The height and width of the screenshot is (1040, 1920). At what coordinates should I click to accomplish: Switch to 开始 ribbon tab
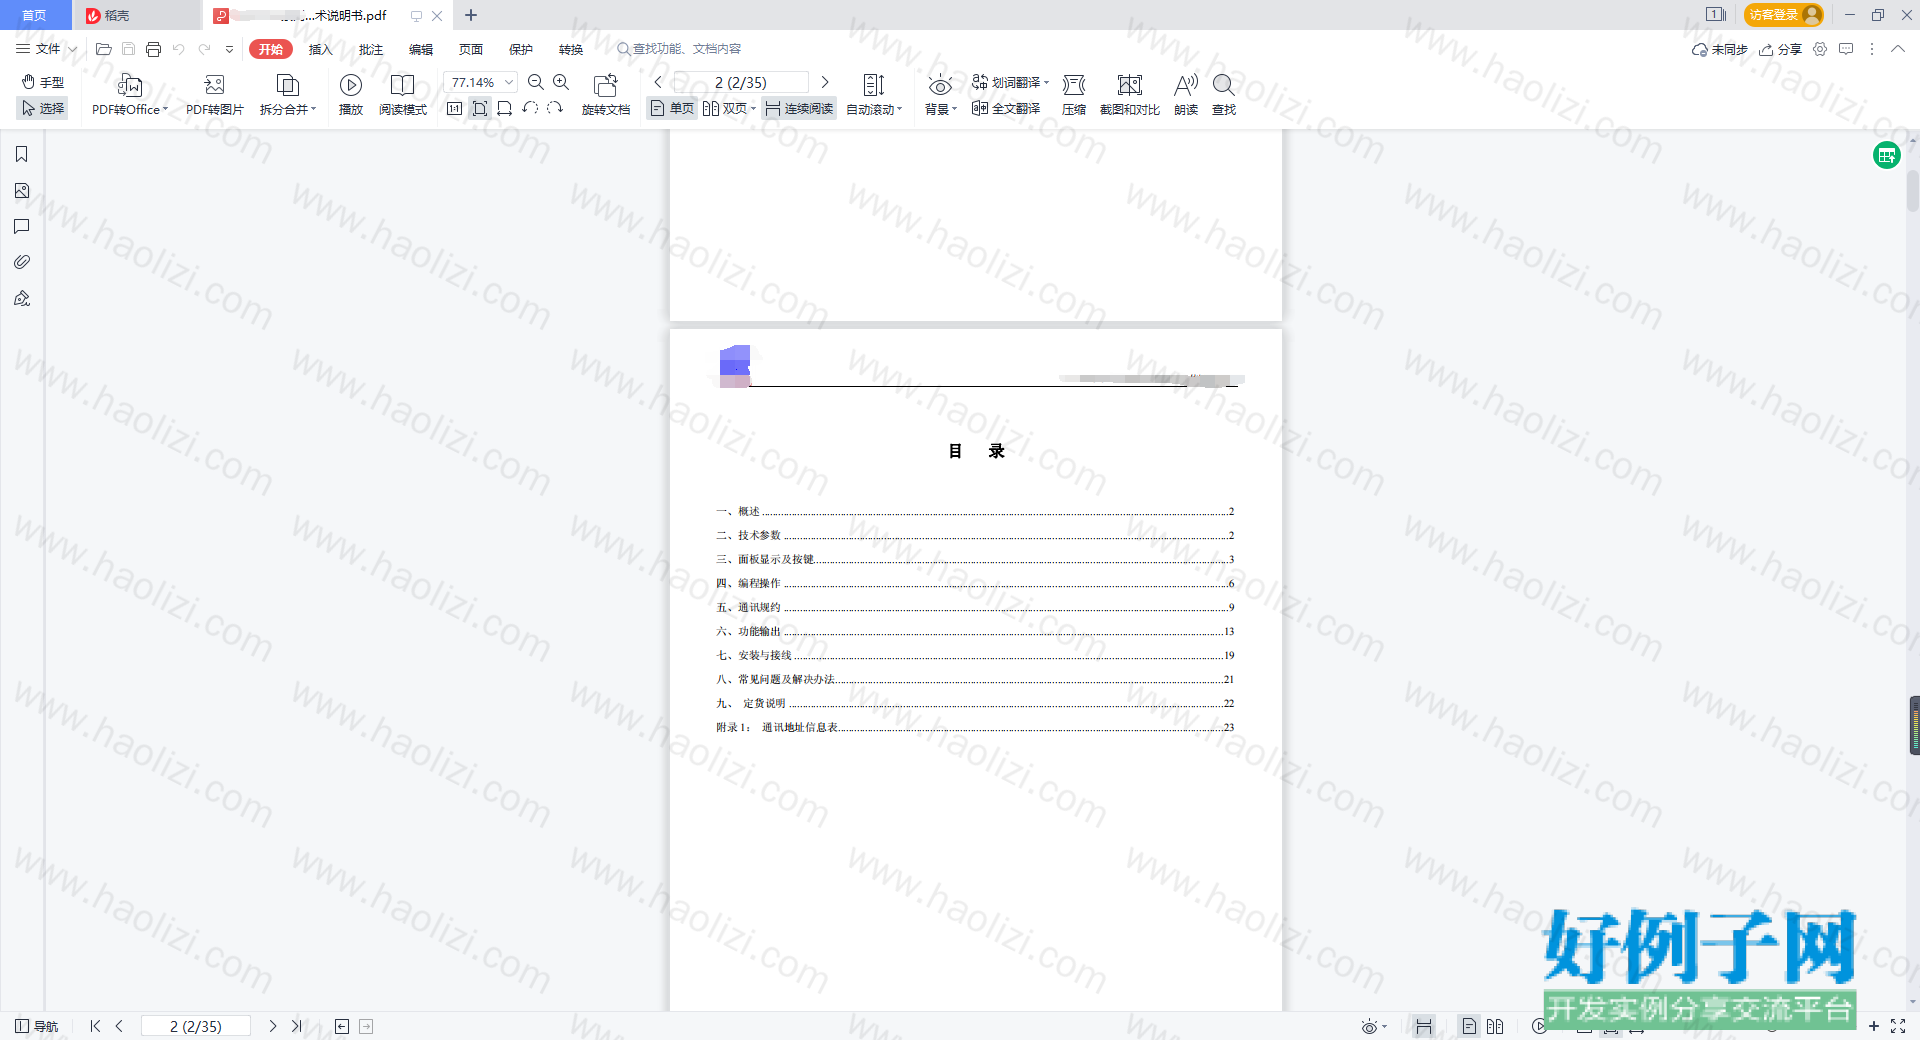click(271, 49)
